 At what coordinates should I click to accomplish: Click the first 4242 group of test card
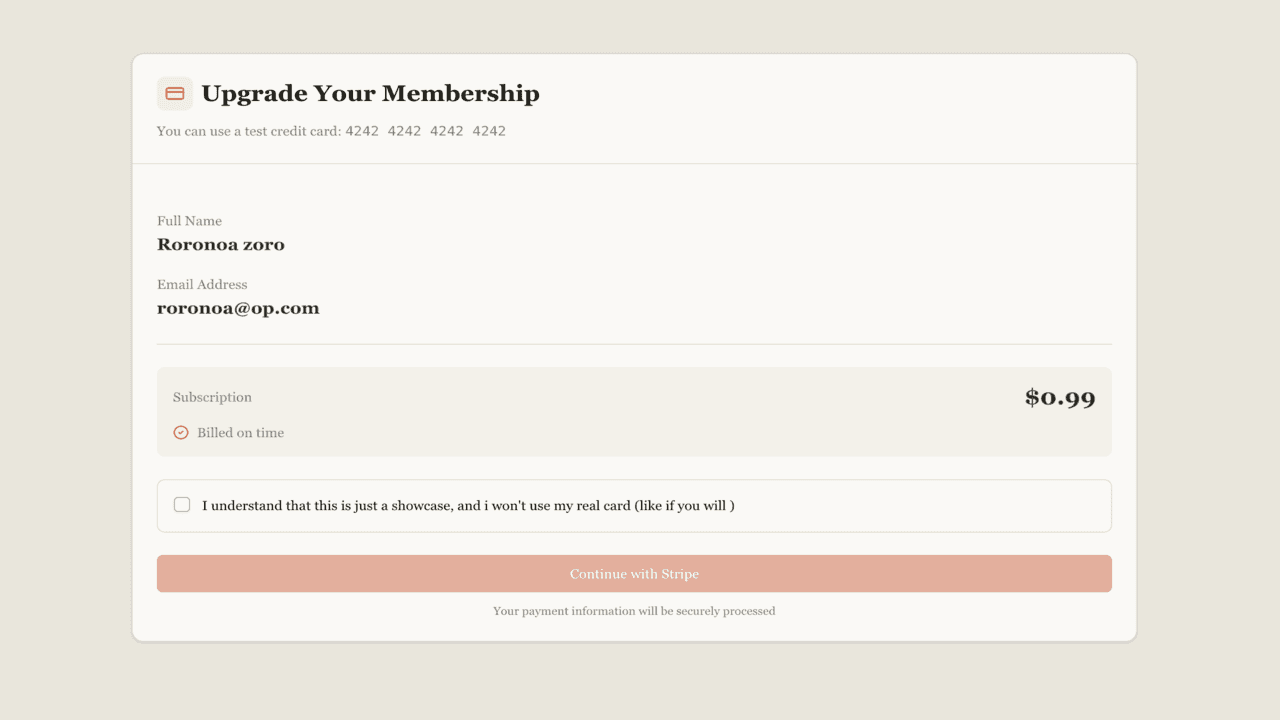click(362, 131)
